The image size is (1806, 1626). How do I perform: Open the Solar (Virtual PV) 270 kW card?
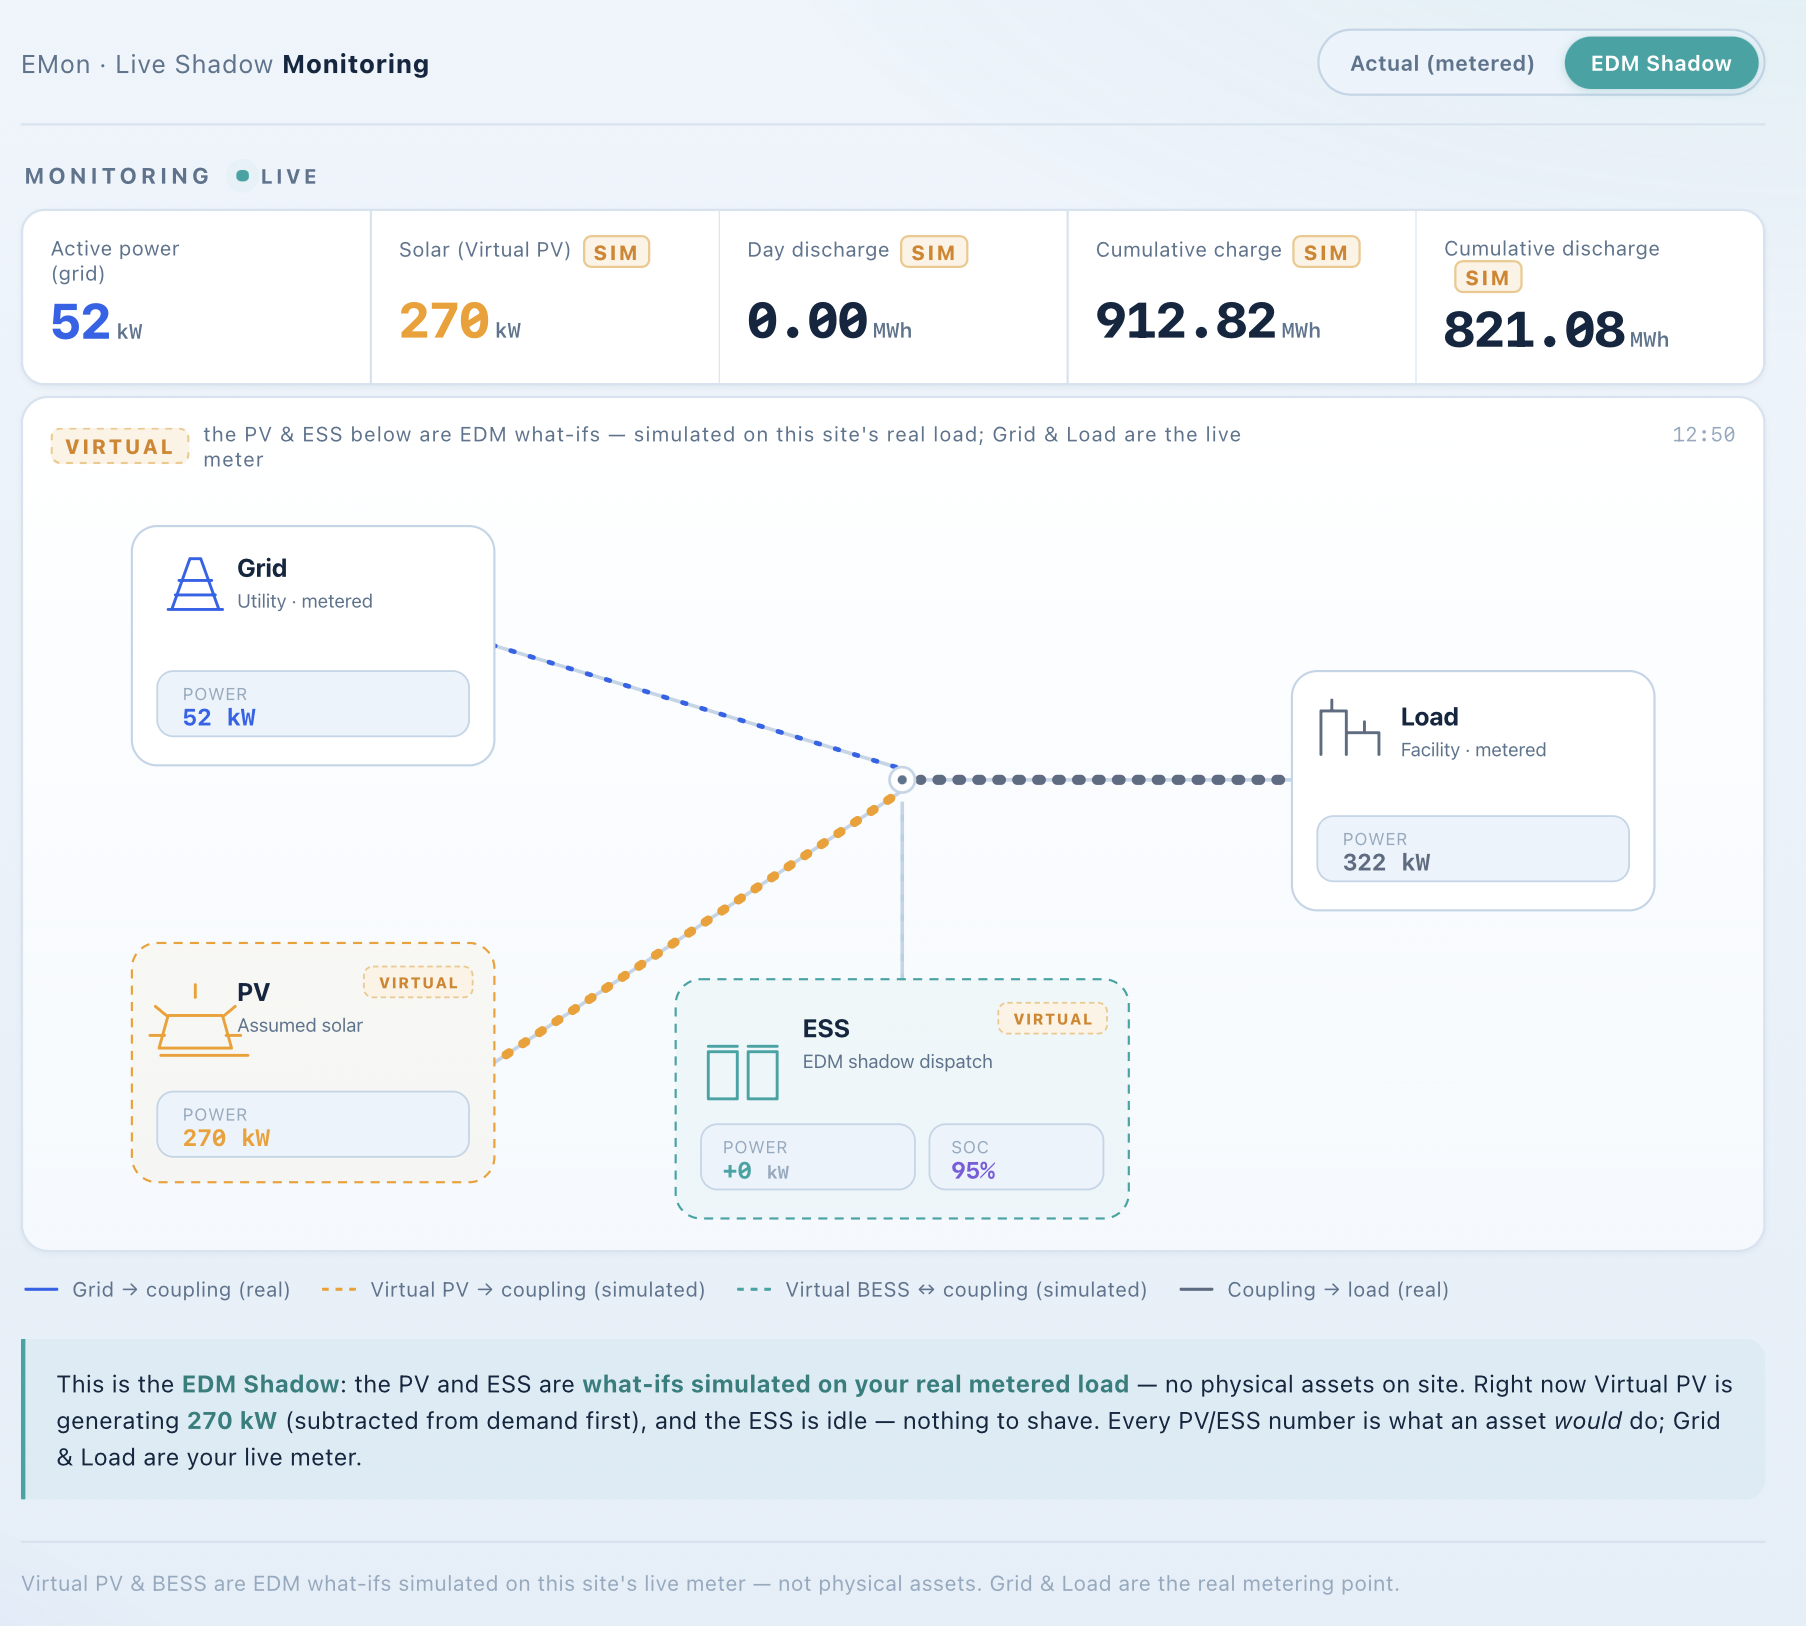pyautogui.click(x=545, y=297)
